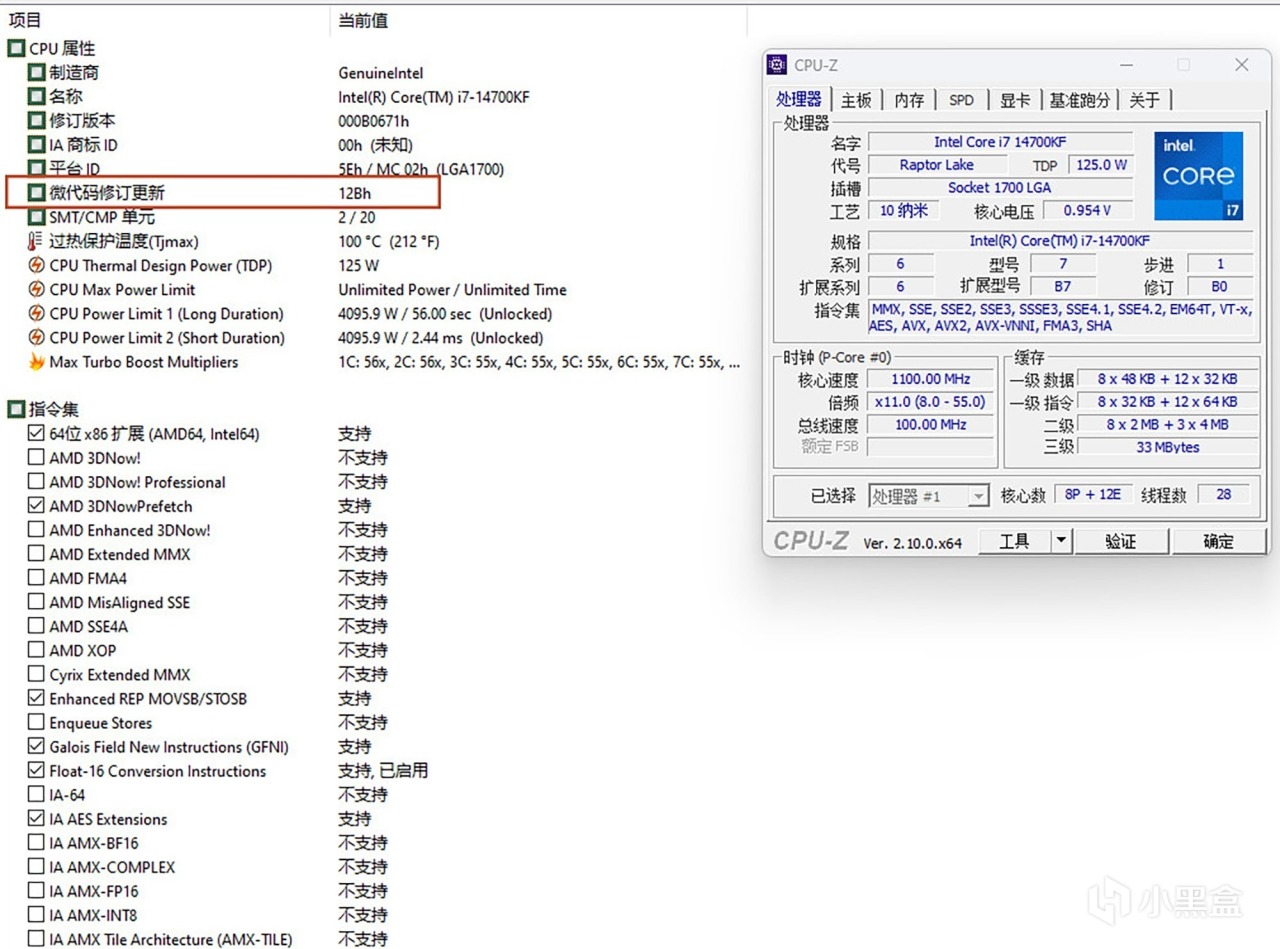Toggle the AMD XOP checkbox
Screen dimensions: 1280x949
tap(36, 650)
